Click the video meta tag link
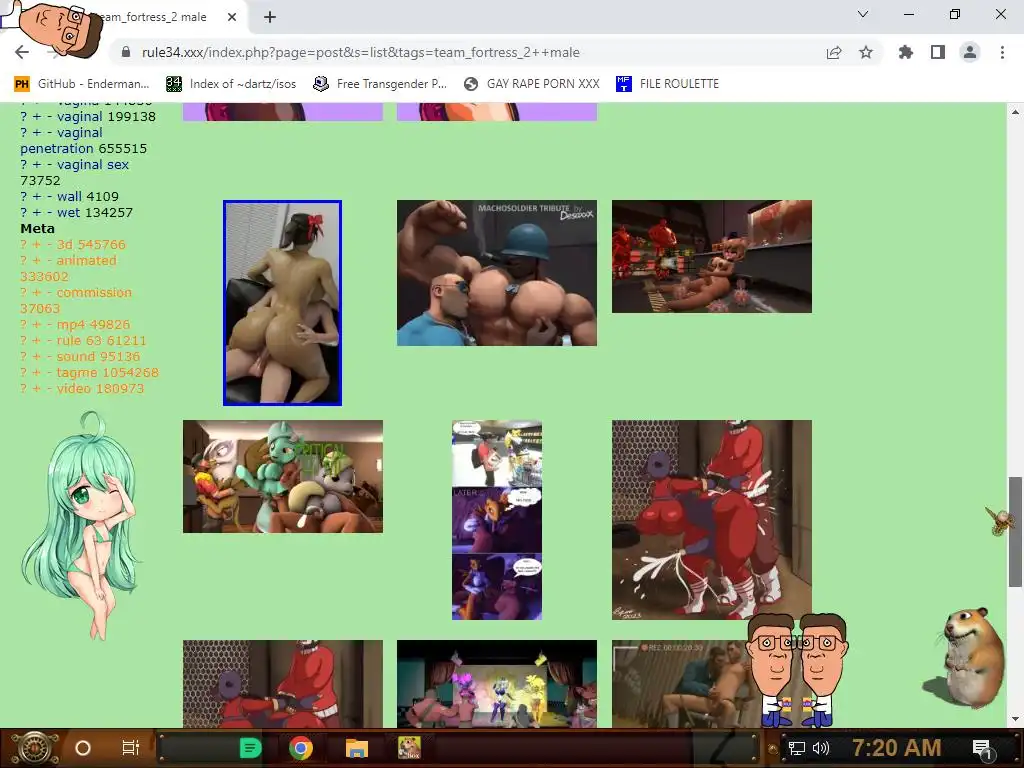Viewport: 1024px width, 768px height. 73,389
